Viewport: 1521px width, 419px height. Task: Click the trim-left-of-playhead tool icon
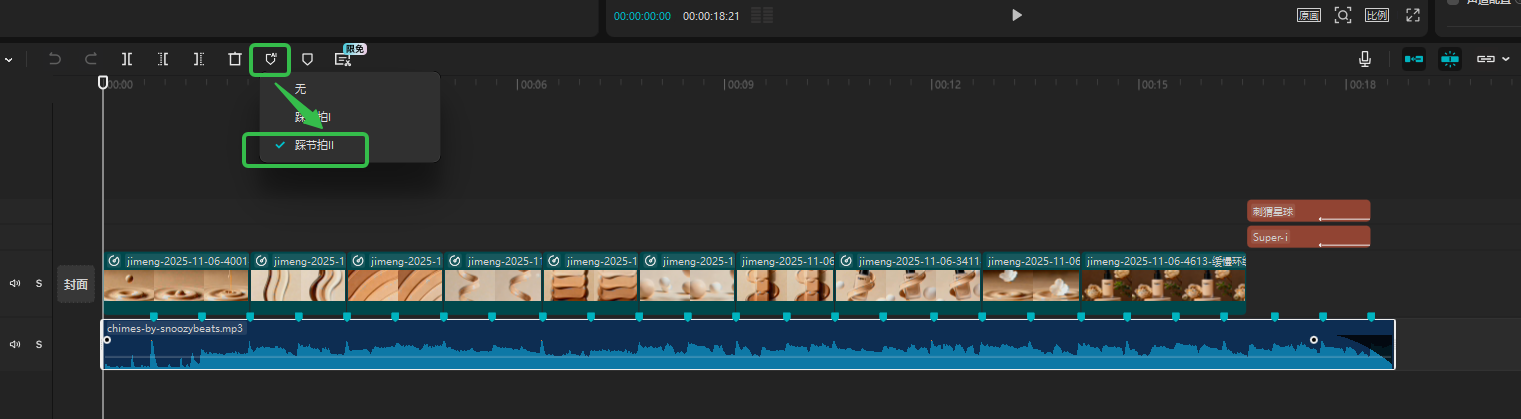163,59
